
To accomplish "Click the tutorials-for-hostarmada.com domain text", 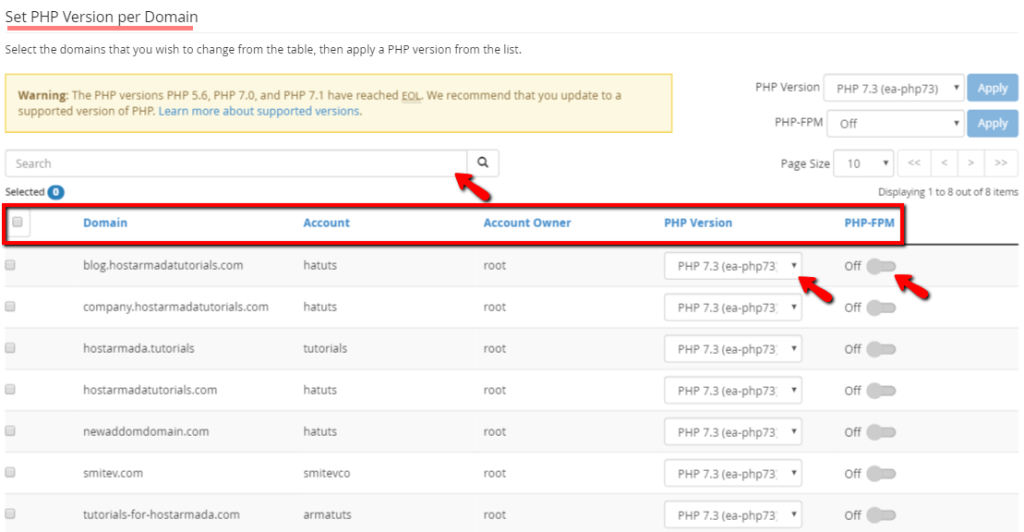I will click(x=161, y=514).
